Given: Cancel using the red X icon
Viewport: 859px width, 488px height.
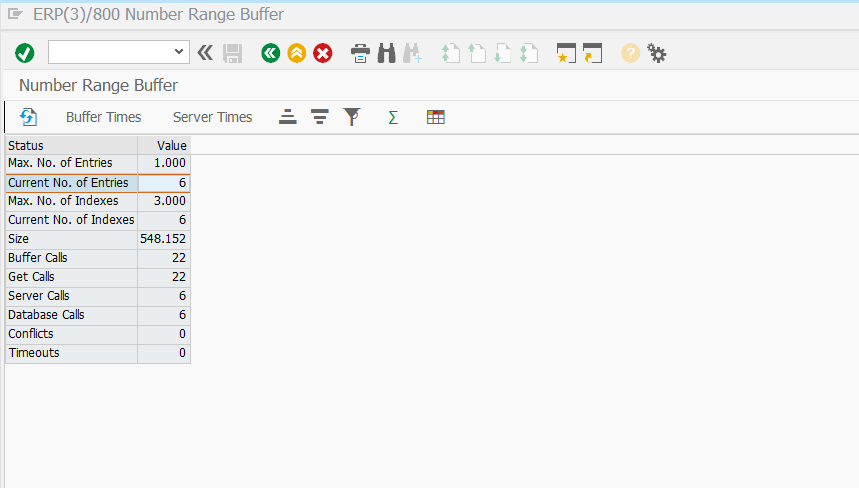Looking at the screenshot, I should point(323,53).
